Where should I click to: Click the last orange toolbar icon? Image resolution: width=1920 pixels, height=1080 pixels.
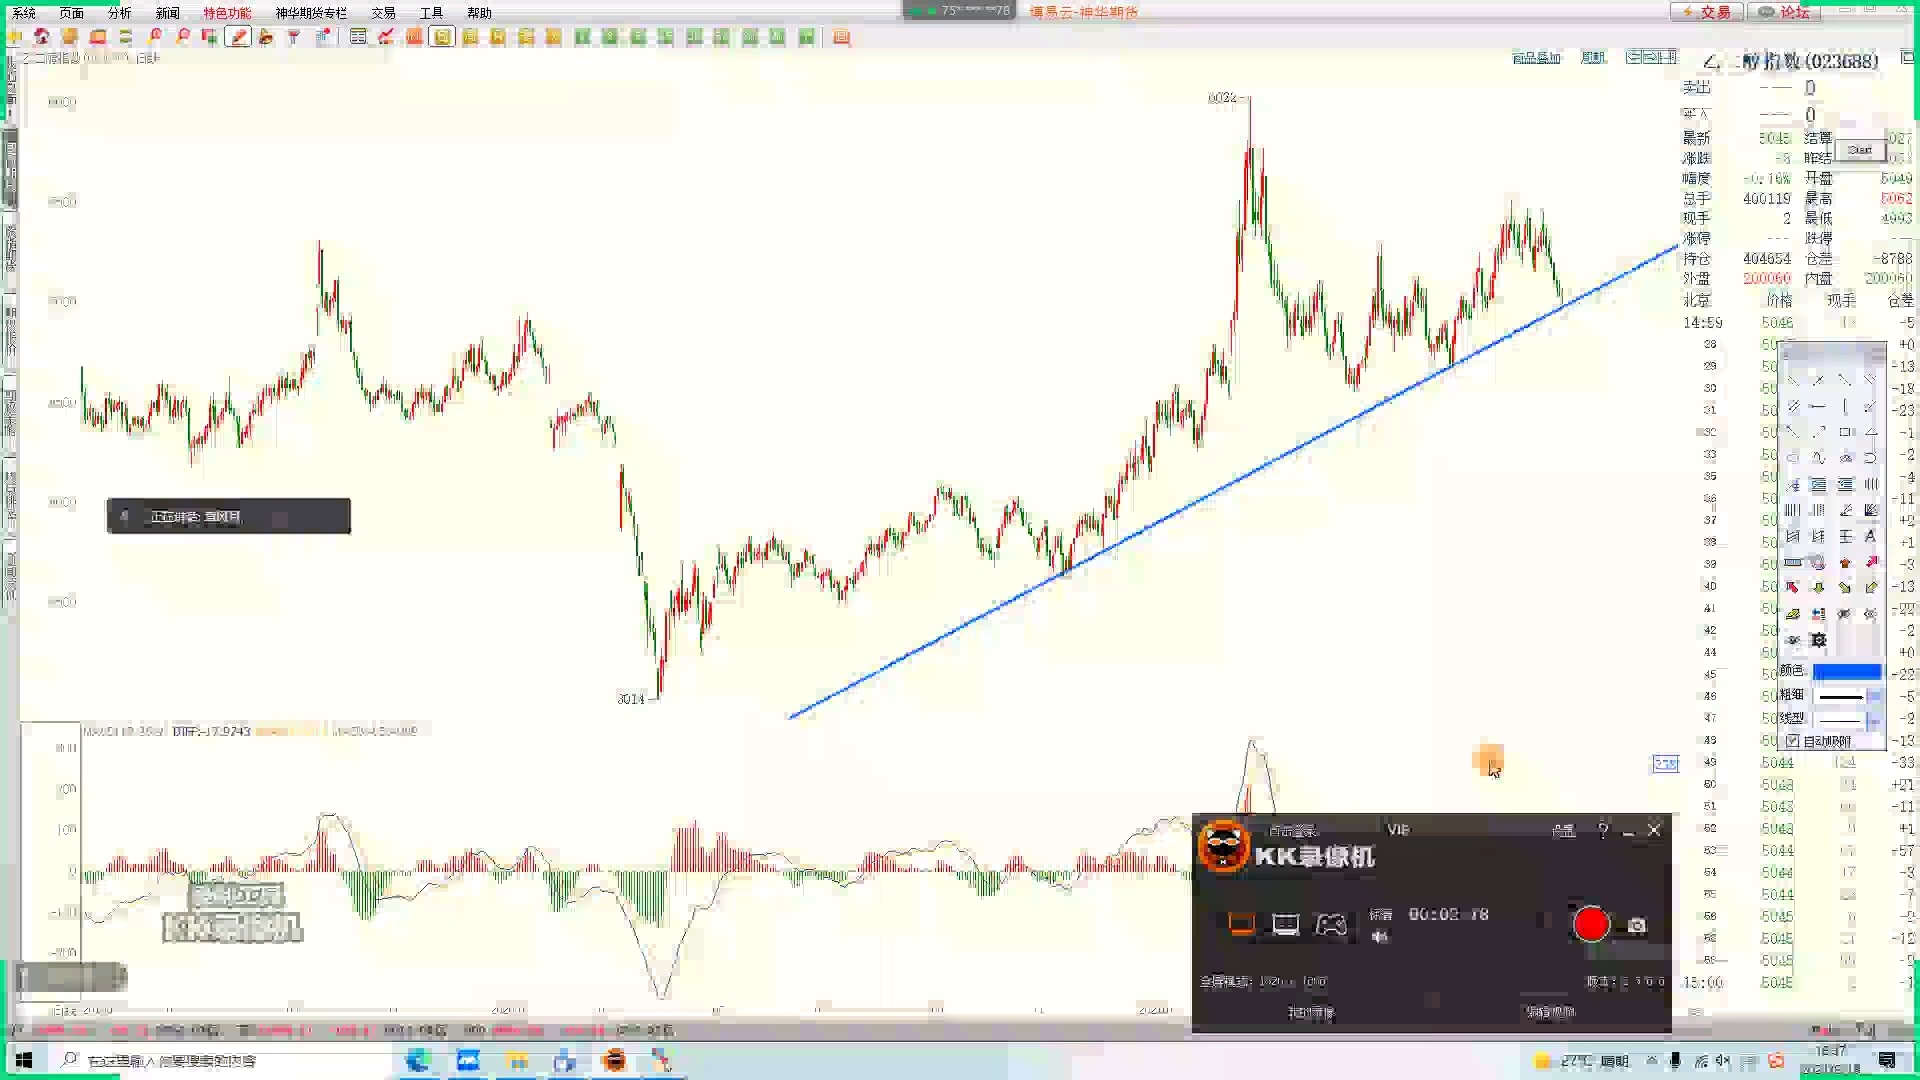pos(842,37)
